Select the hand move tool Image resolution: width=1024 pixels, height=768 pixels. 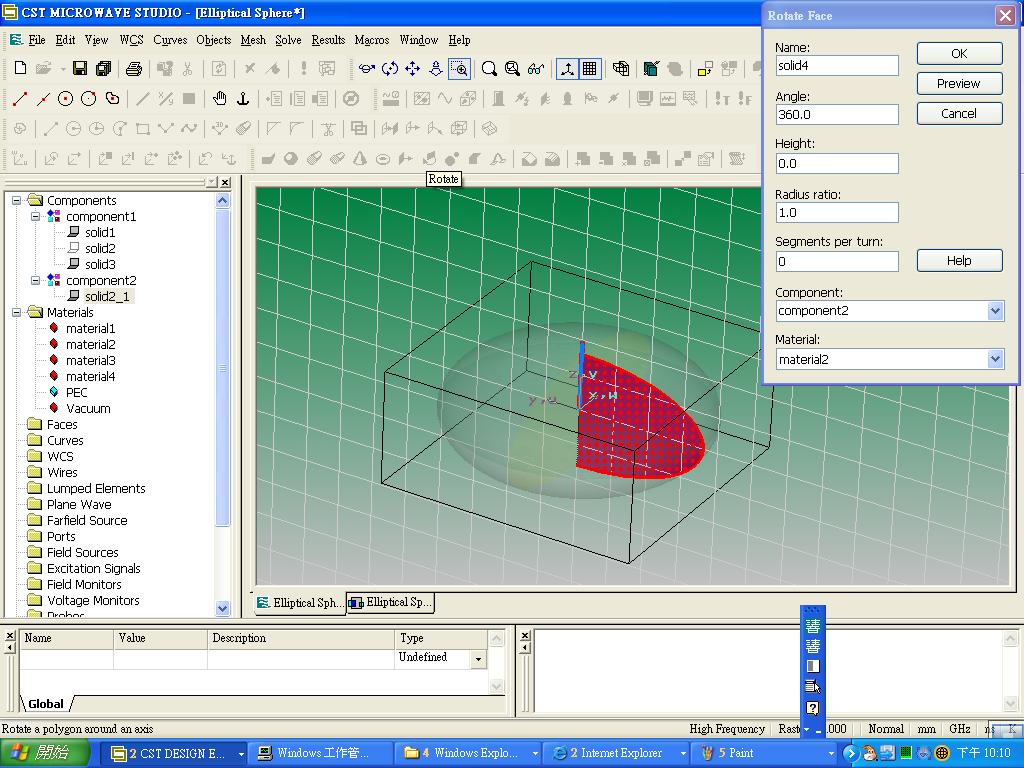tap(219, 99)
